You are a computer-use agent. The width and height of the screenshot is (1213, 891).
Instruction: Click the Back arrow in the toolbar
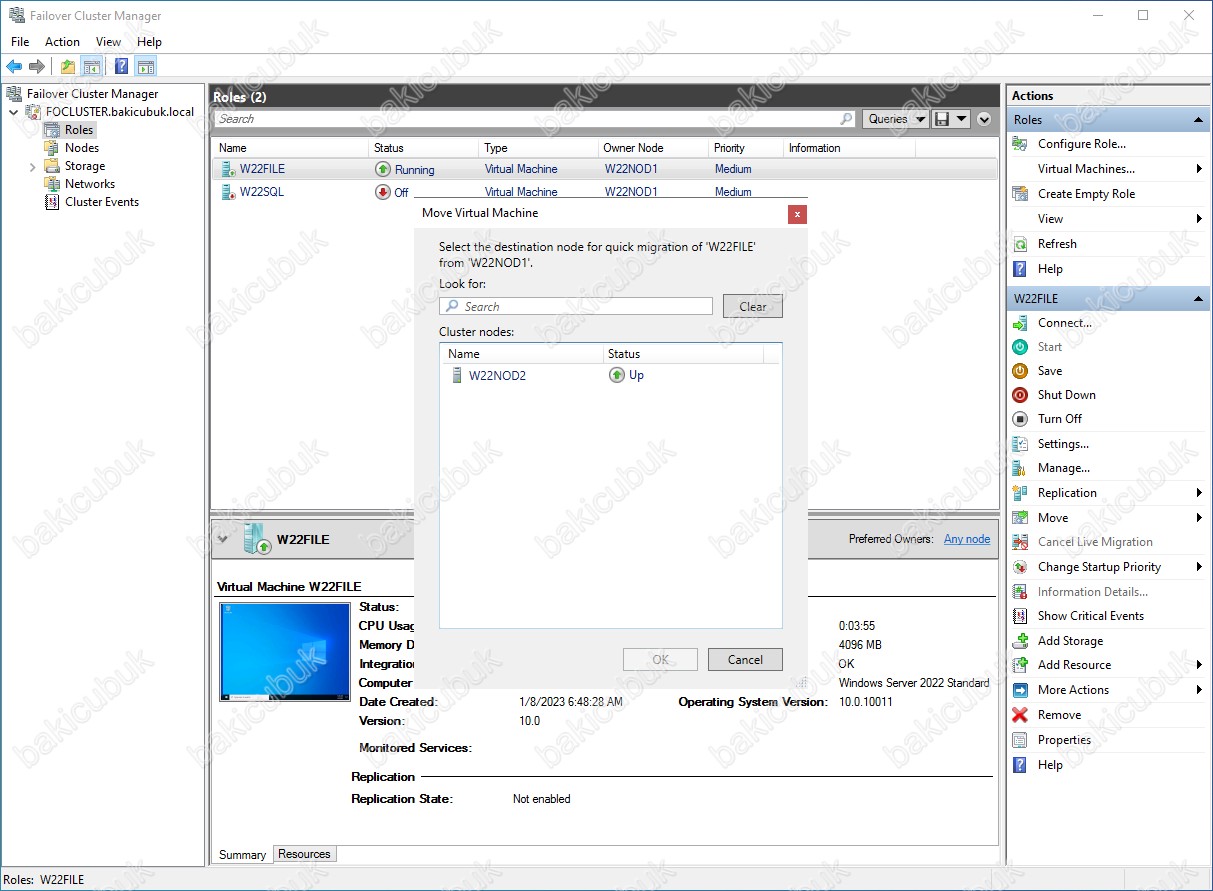(x=14, y=67)
